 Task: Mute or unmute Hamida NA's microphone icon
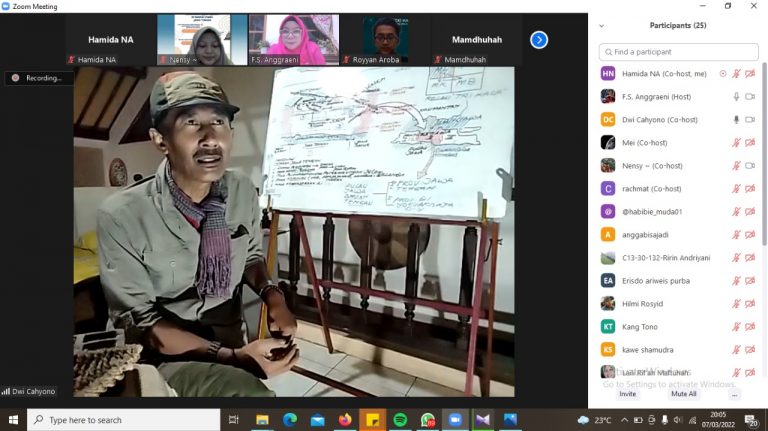coord(736,73)
